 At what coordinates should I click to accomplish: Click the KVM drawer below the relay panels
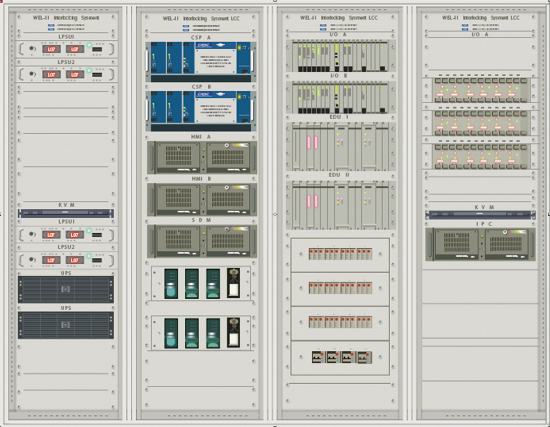[480, 215]
